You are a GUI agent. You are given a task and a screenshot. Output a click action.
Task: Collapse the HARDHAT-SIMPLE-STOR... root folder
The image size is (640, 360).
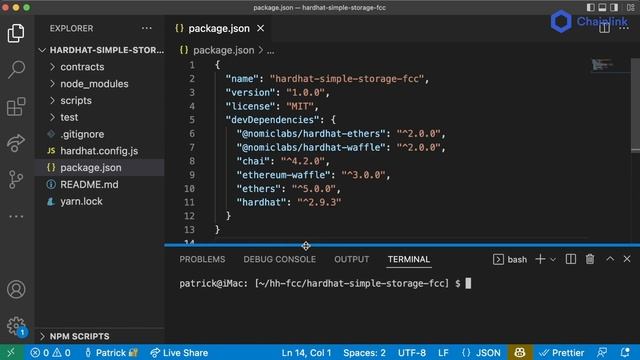(x=100, y=50)
